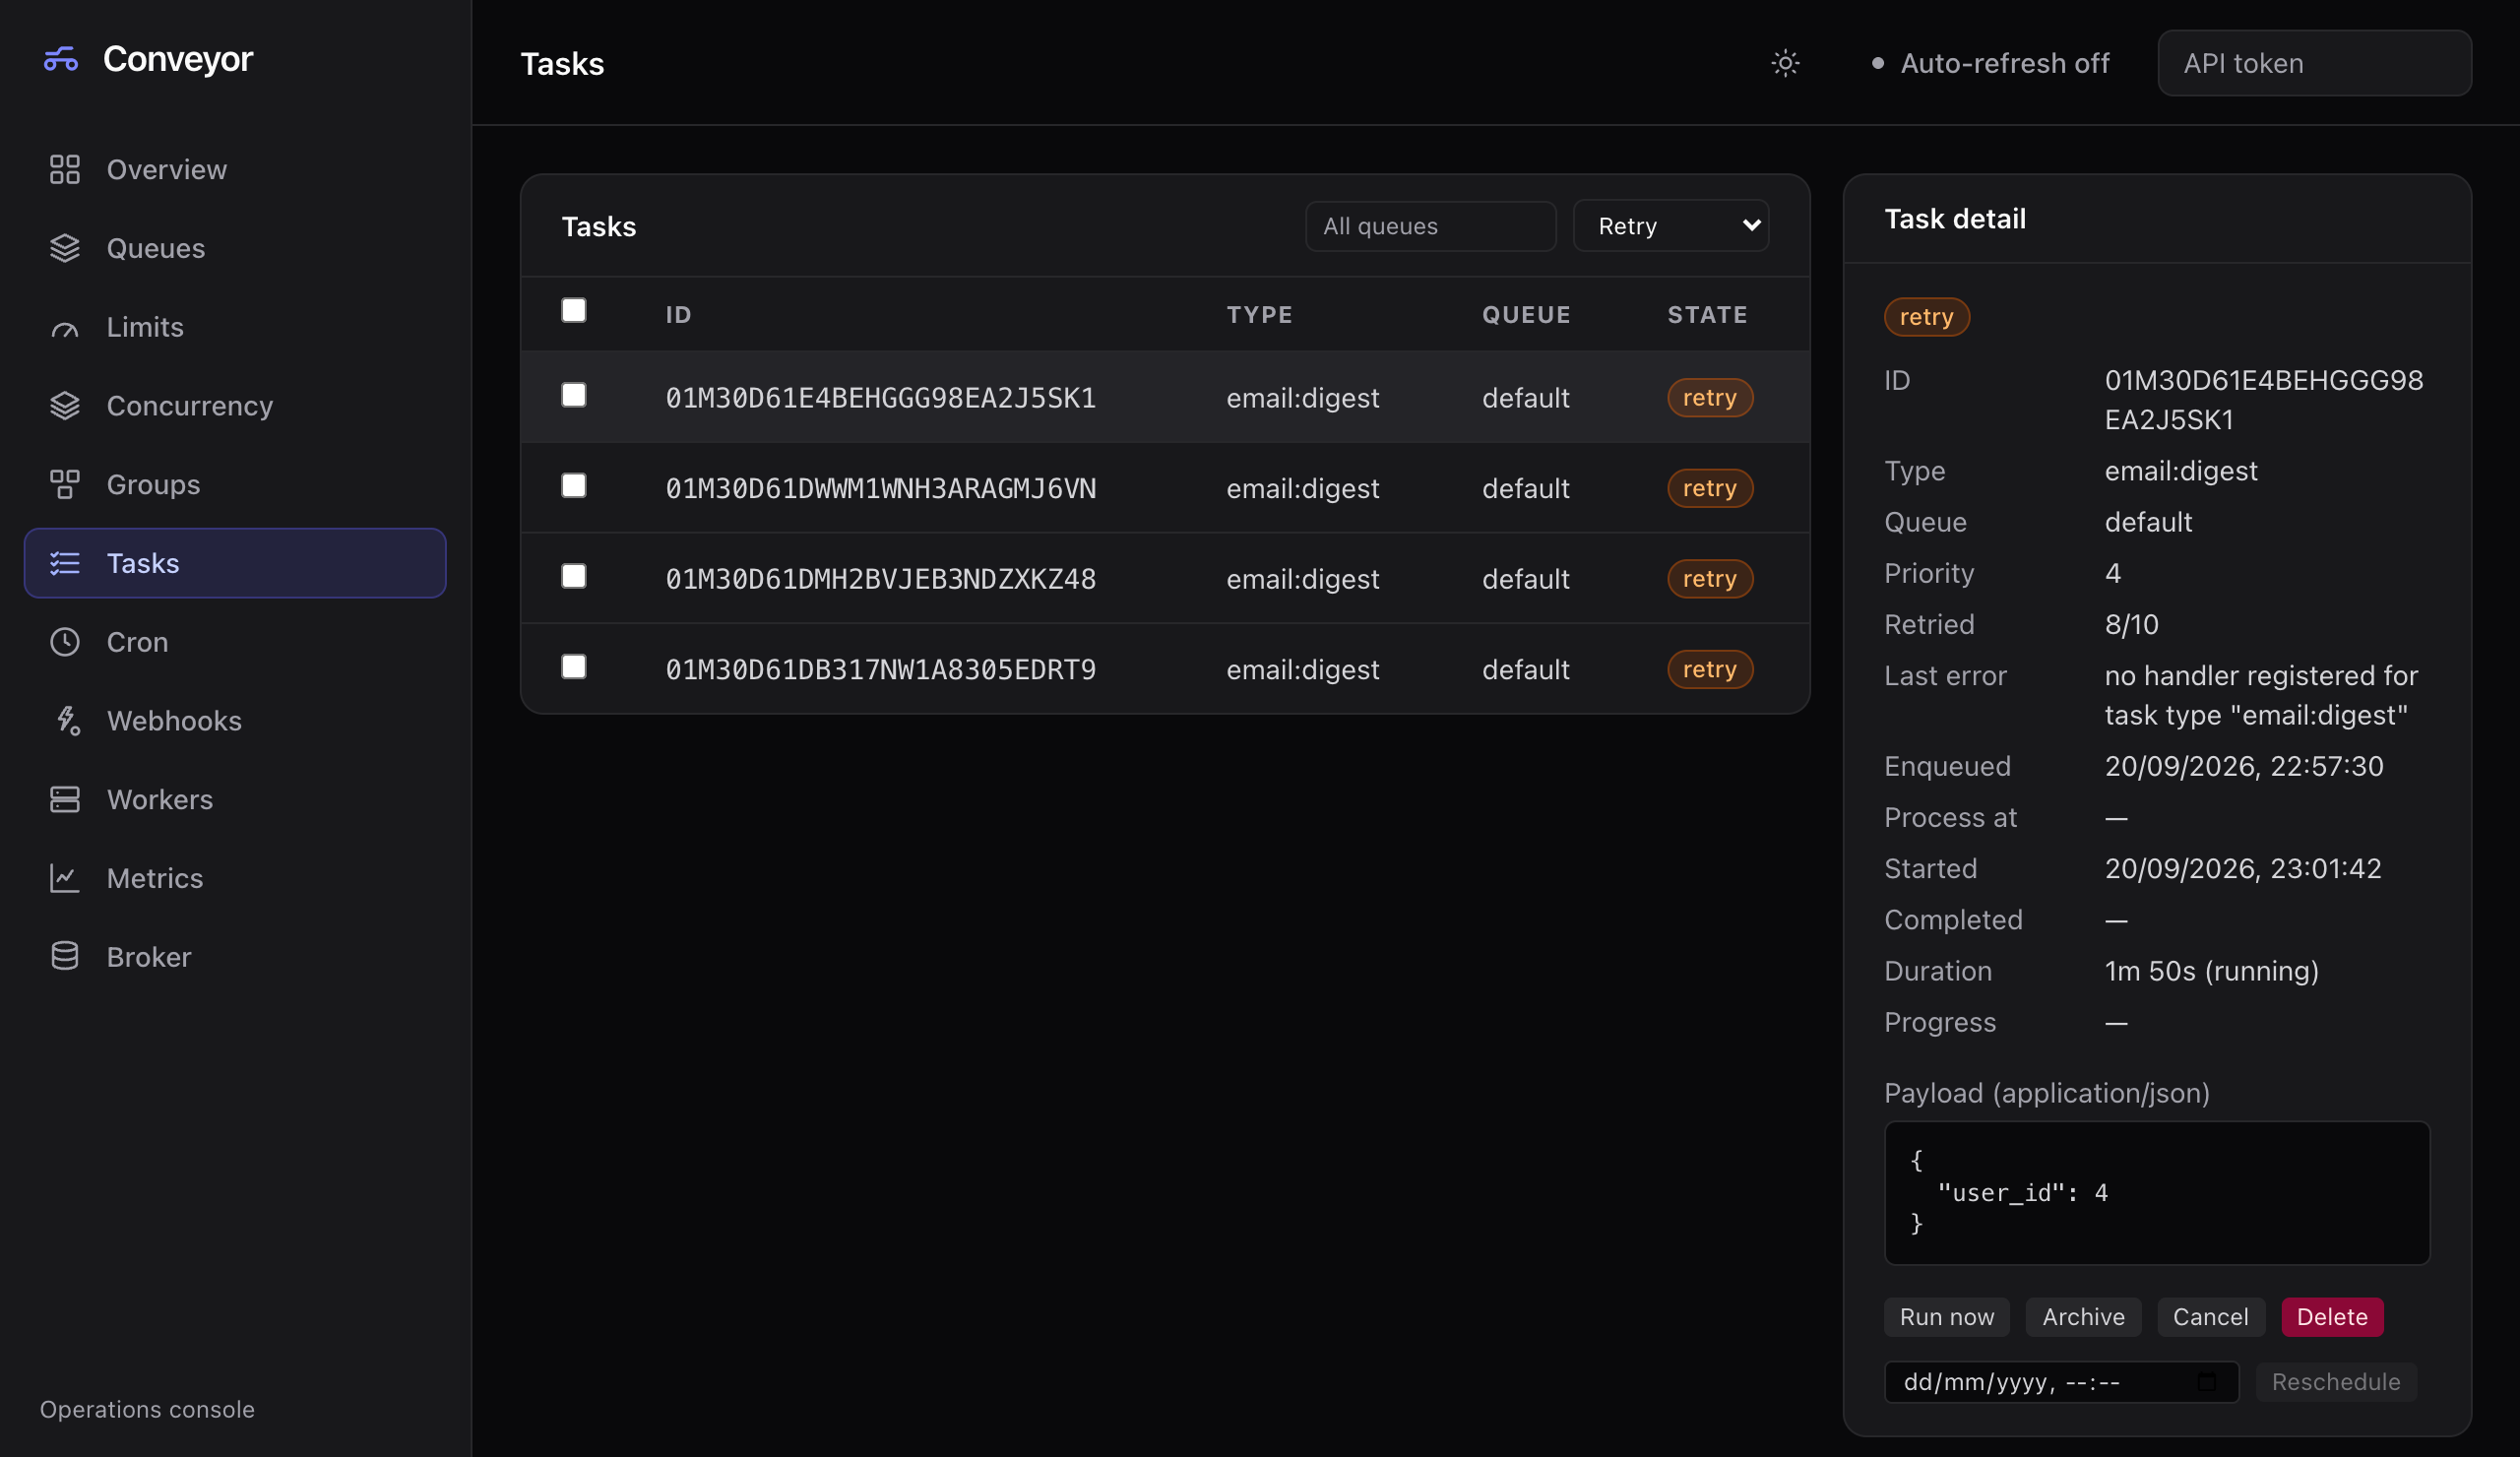Image resolution: width=2520 pixels, height=1457 pixels.
Task: Click Started time 20/09/2026, 23:01:42
Action: coord(2242,869)
